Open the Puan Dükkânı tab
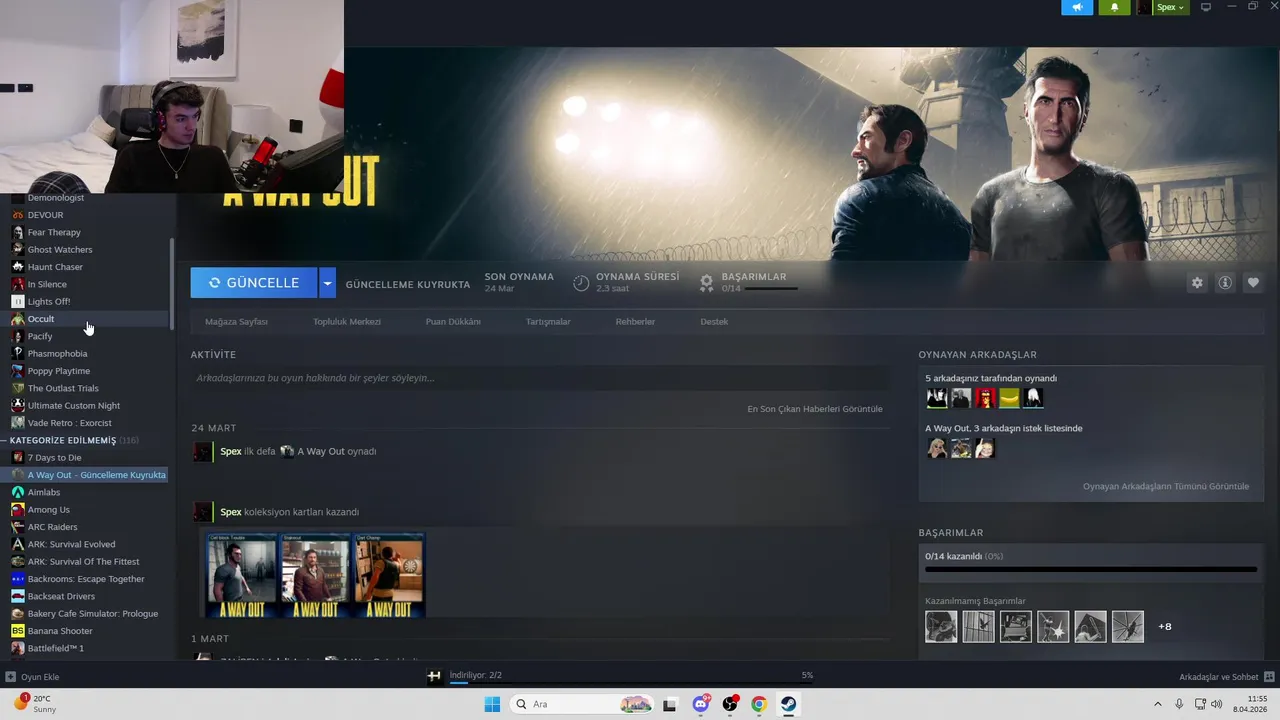1280x720 pixels. [x=453, y=322]
